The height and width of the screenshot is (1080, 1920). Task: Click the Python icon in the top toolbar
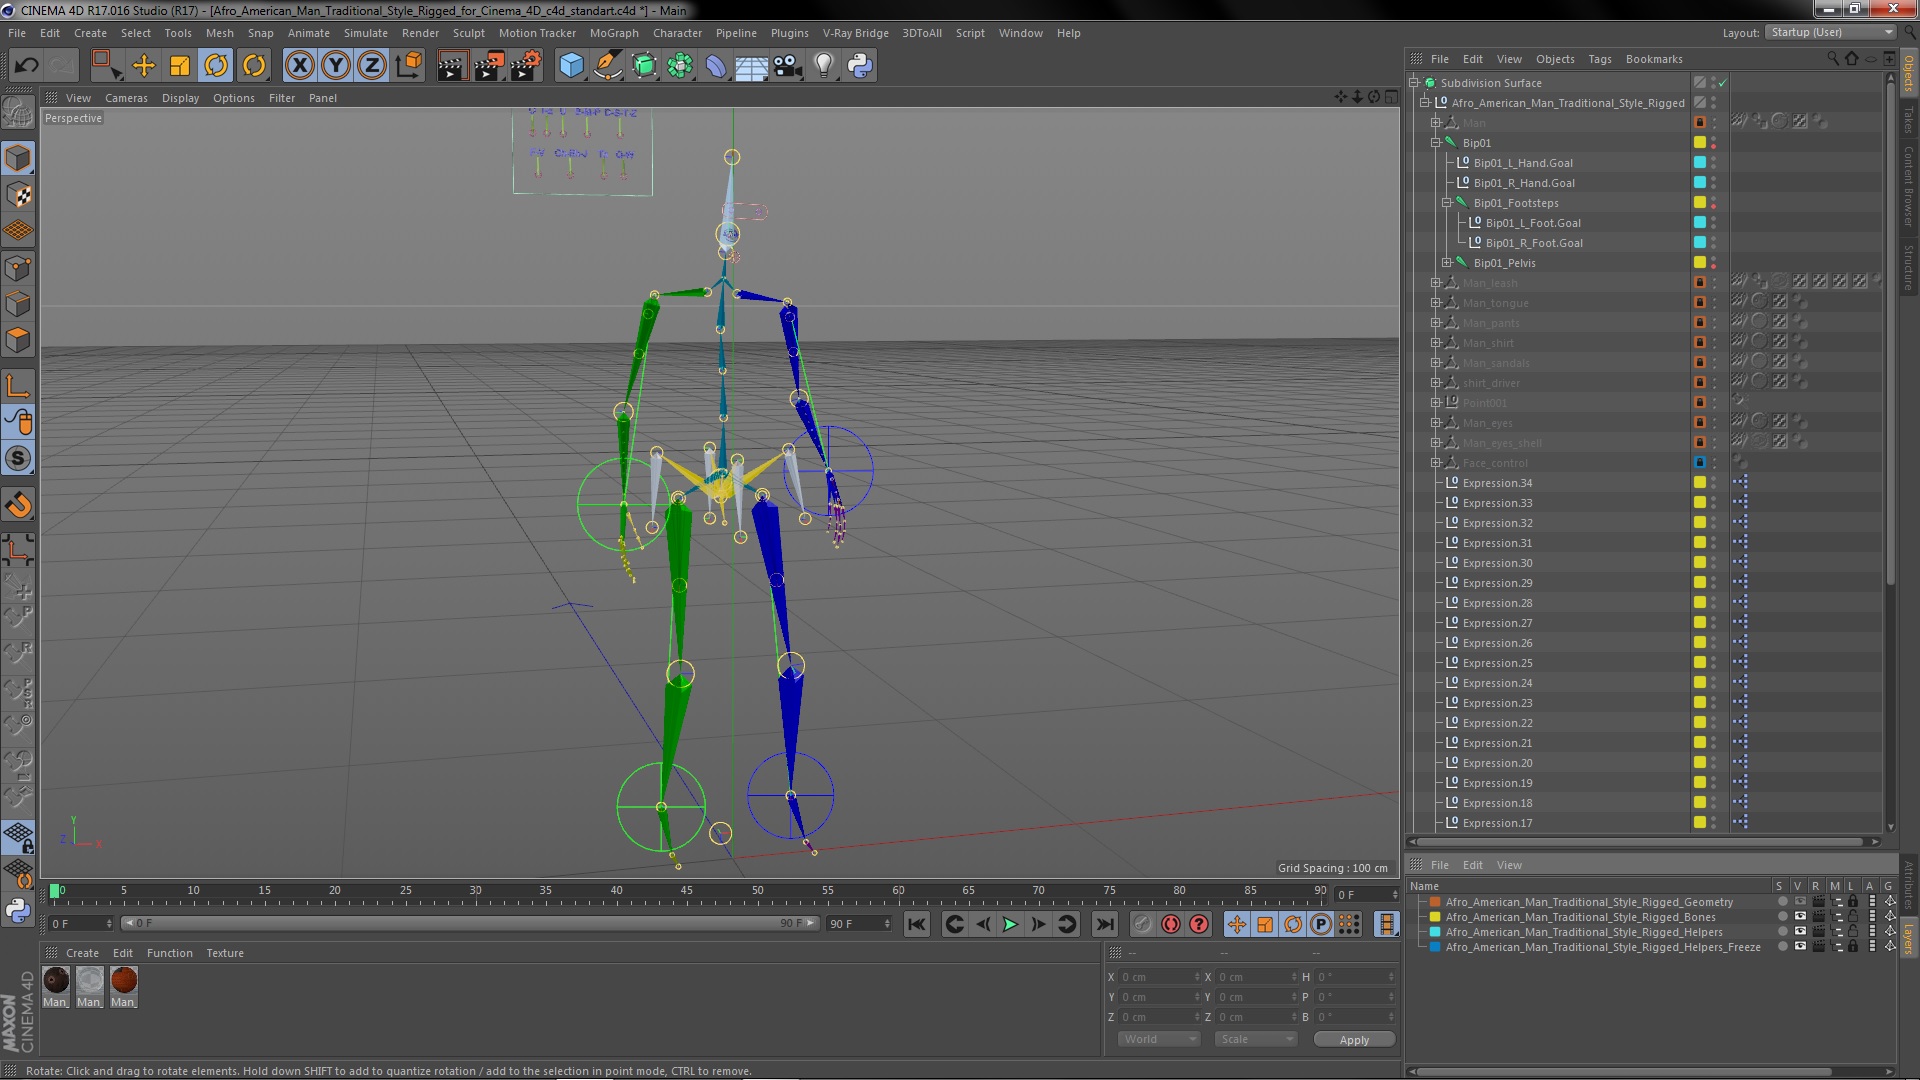coord(860,66)
